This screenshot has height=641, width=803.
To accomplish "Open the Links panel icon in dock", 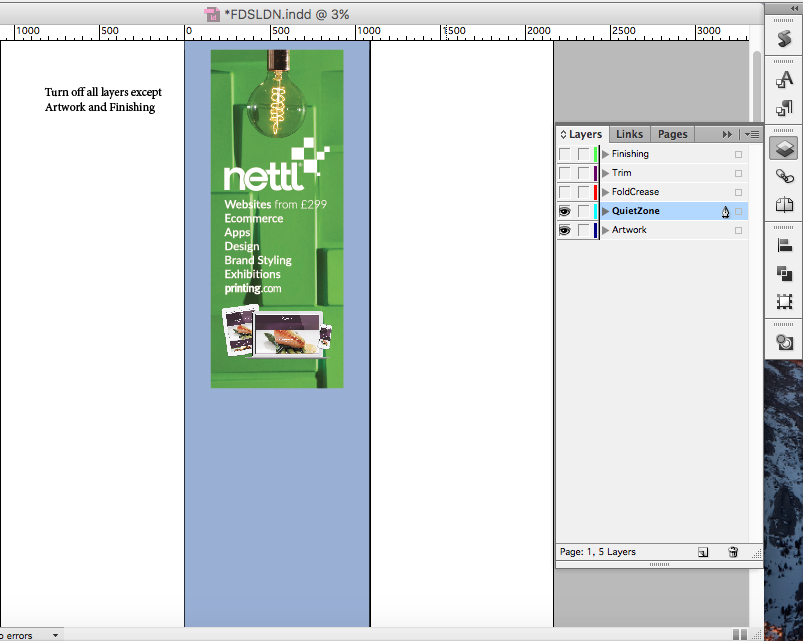I will coord(785,177).
